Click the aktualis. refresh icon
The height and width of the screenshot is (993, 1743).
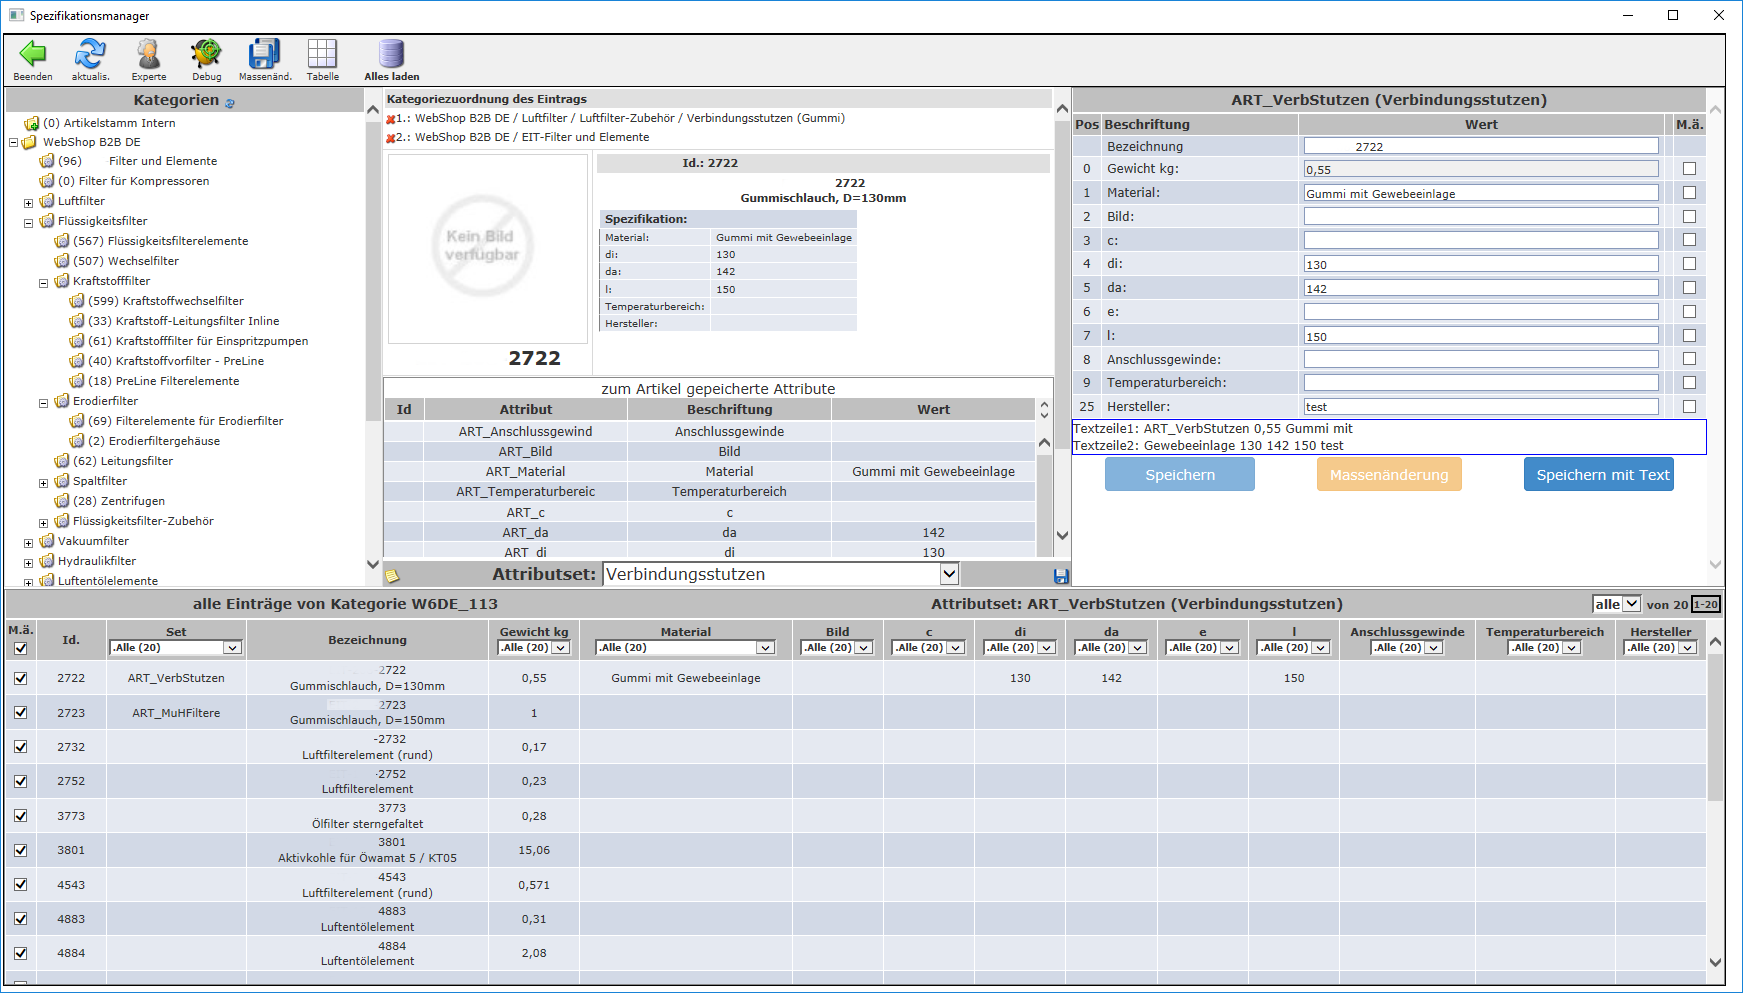[x=90, y=54]
